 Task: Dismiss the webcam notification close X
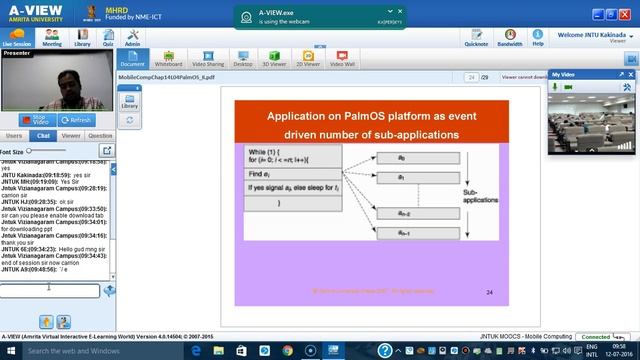pyautogui.click(x=400, y=11)
